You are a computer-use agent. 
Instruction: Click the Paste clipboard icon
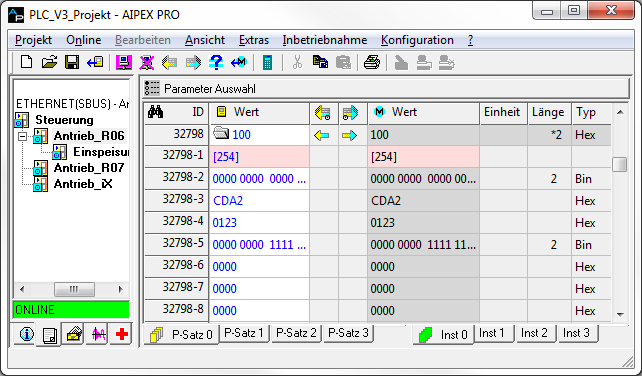click(x=343, y=63)
